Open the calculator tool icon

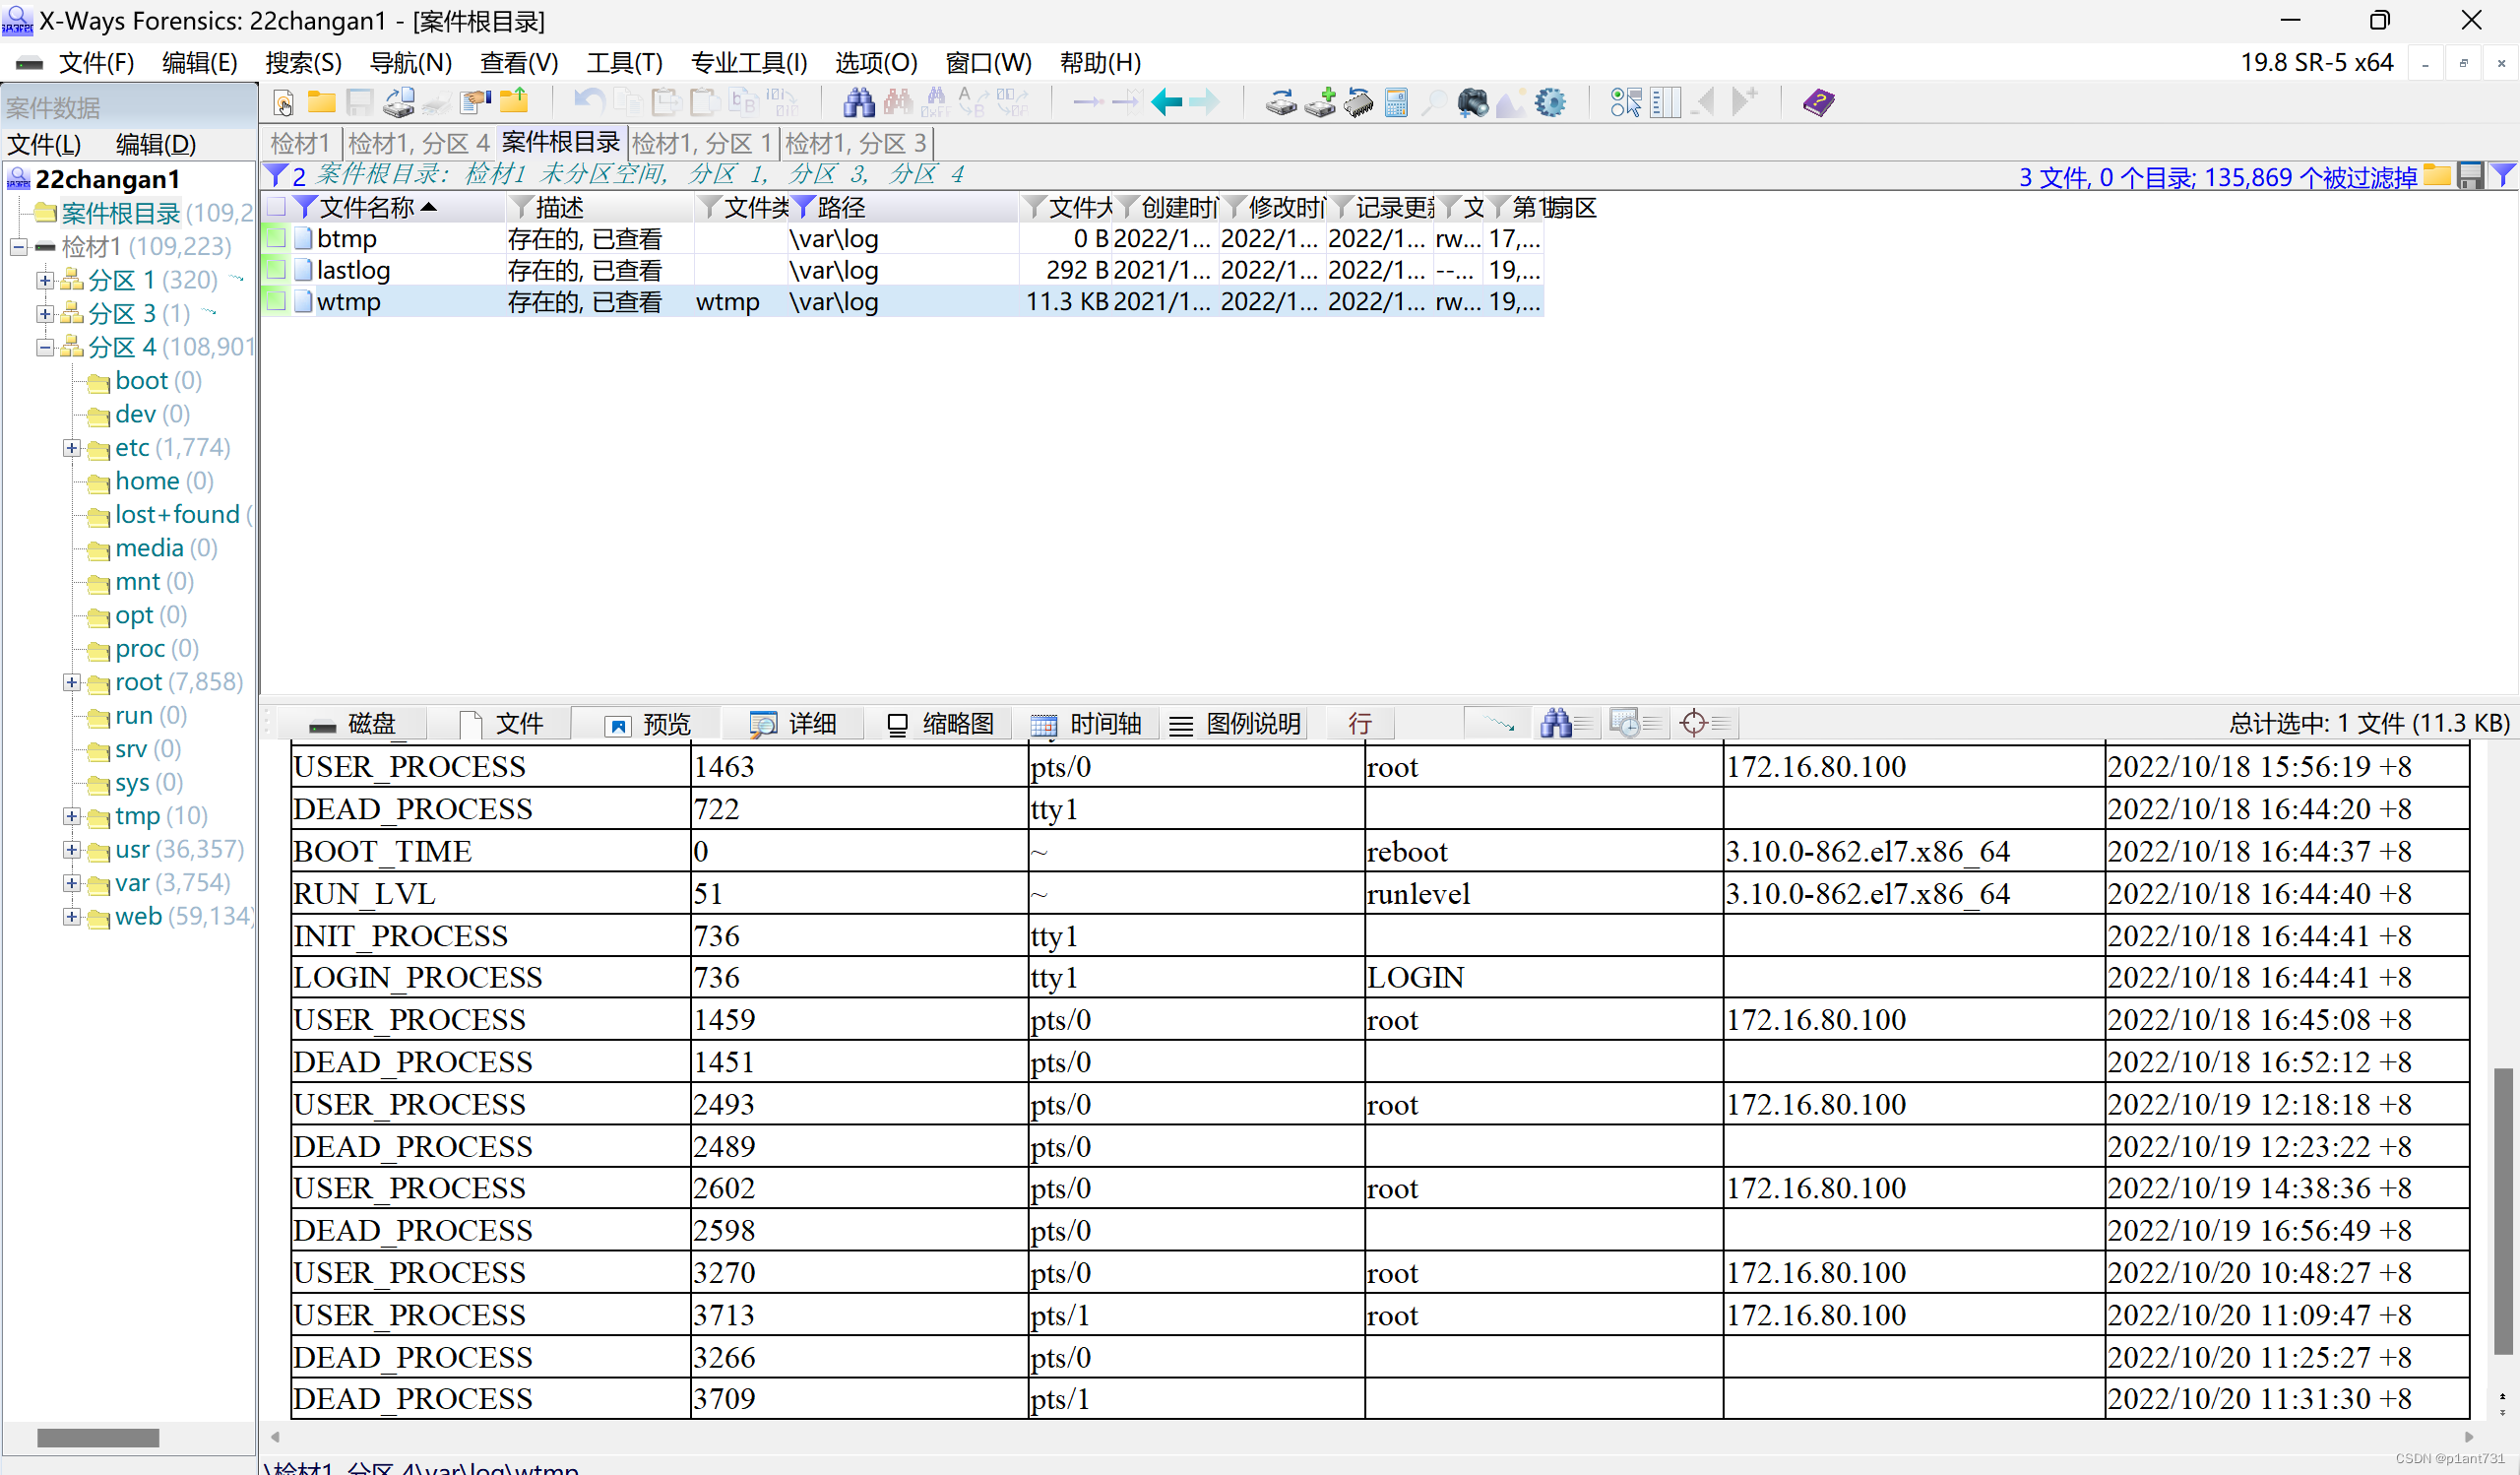[1396, 102]
